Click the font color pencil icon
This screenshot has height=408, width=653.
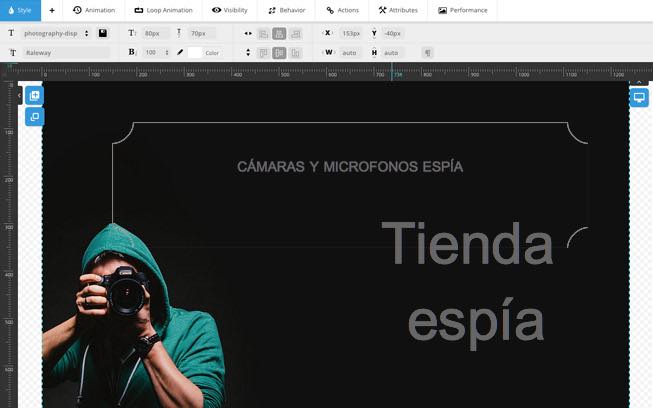(180, 52)
